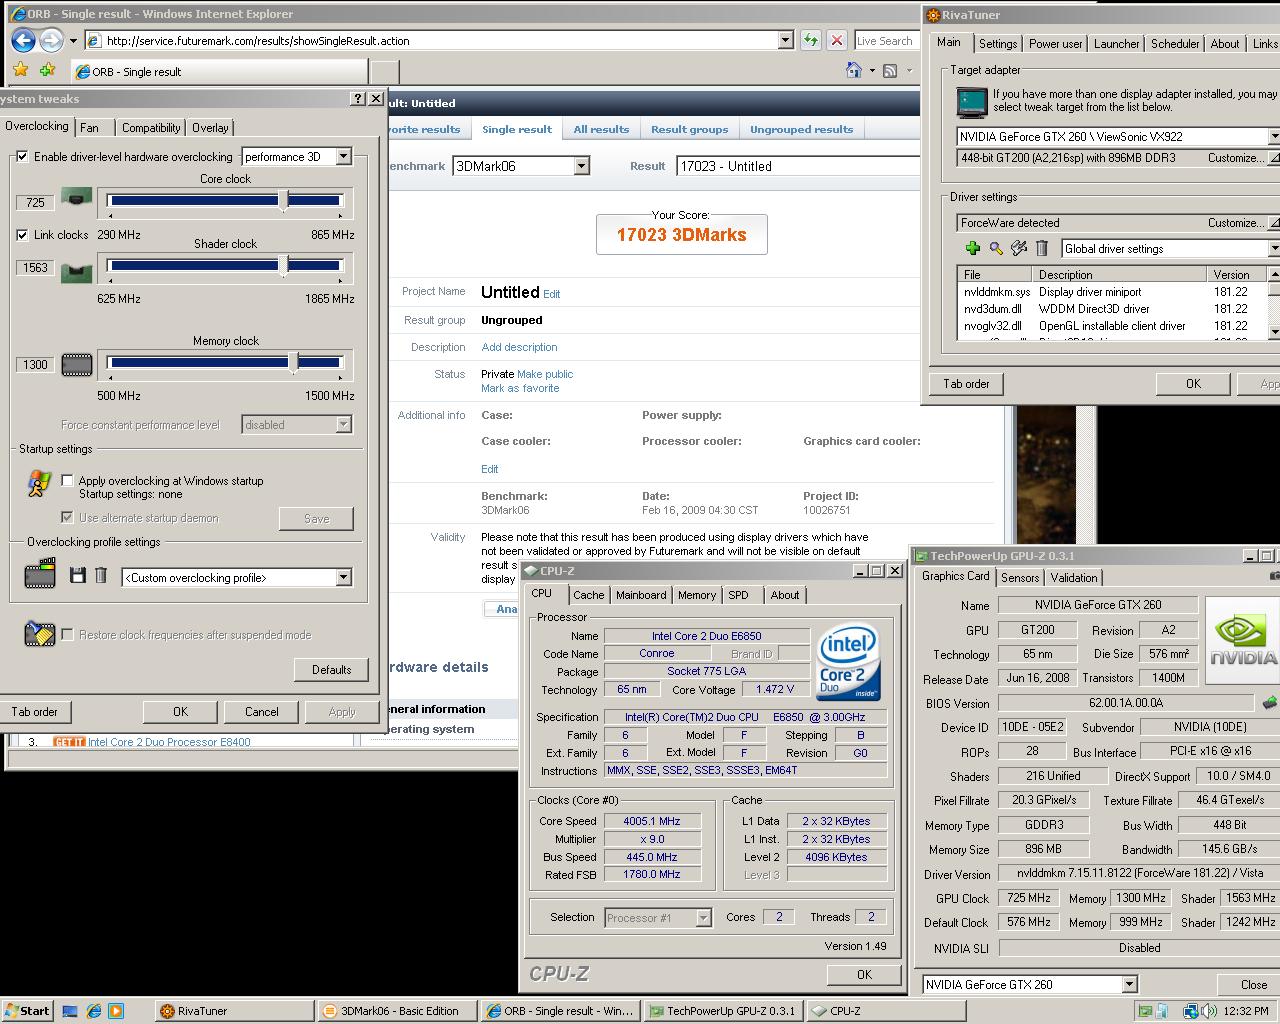
Task: Click the IE forward navigation arrow
Action: (x=50, y=40)
